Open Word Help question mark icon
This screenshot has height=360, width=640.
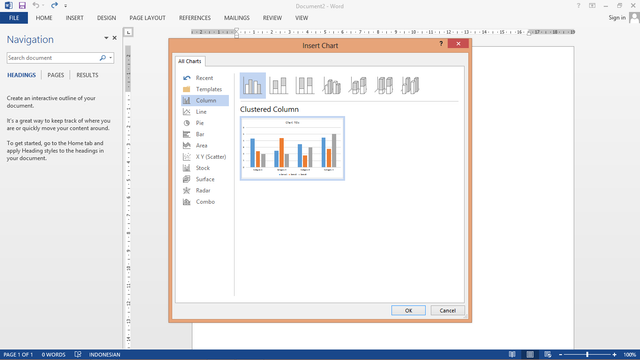[x=578, y=6]
